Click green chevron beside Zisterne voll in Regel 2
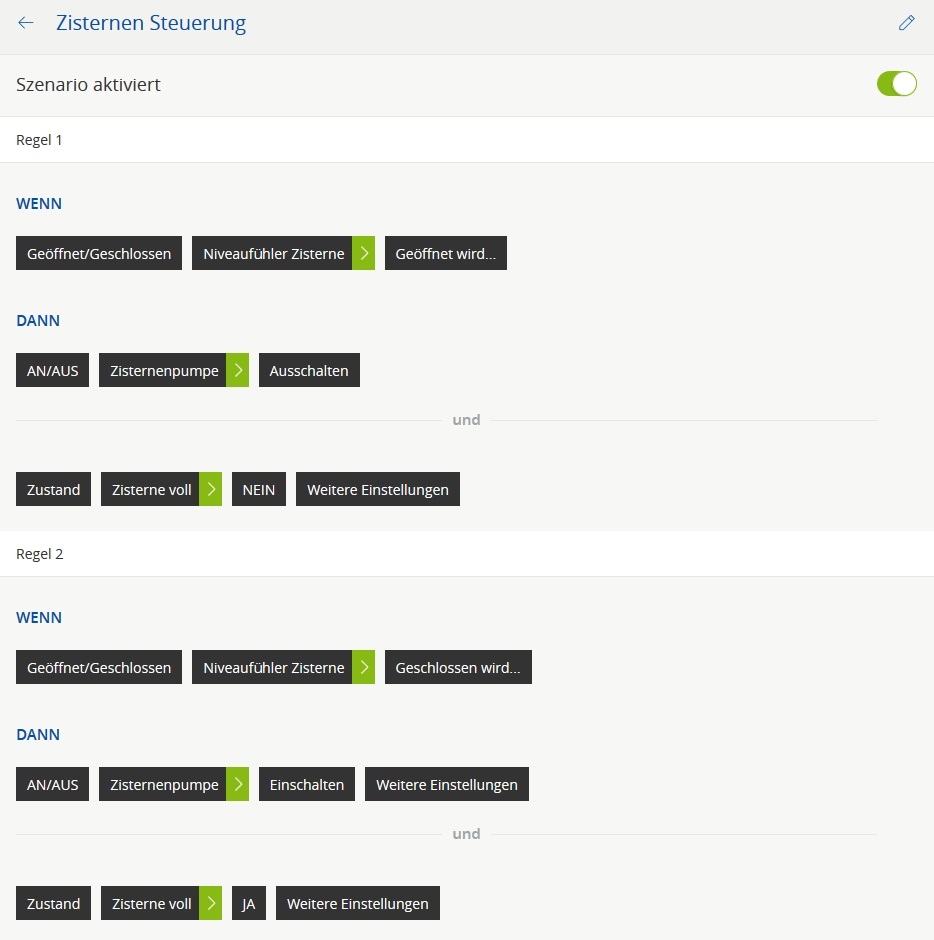Viewport: 934px width, 940px height. point(211,904)
